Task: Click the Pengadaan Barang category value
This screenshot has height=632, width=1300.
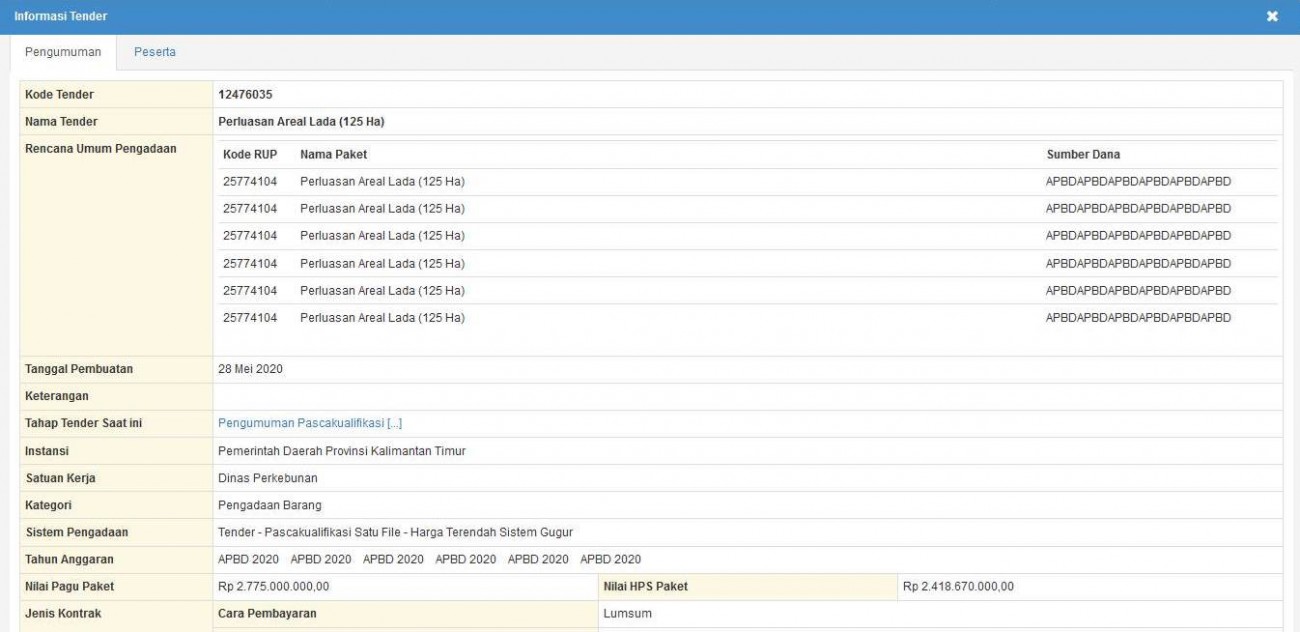Action: [270, 505]
